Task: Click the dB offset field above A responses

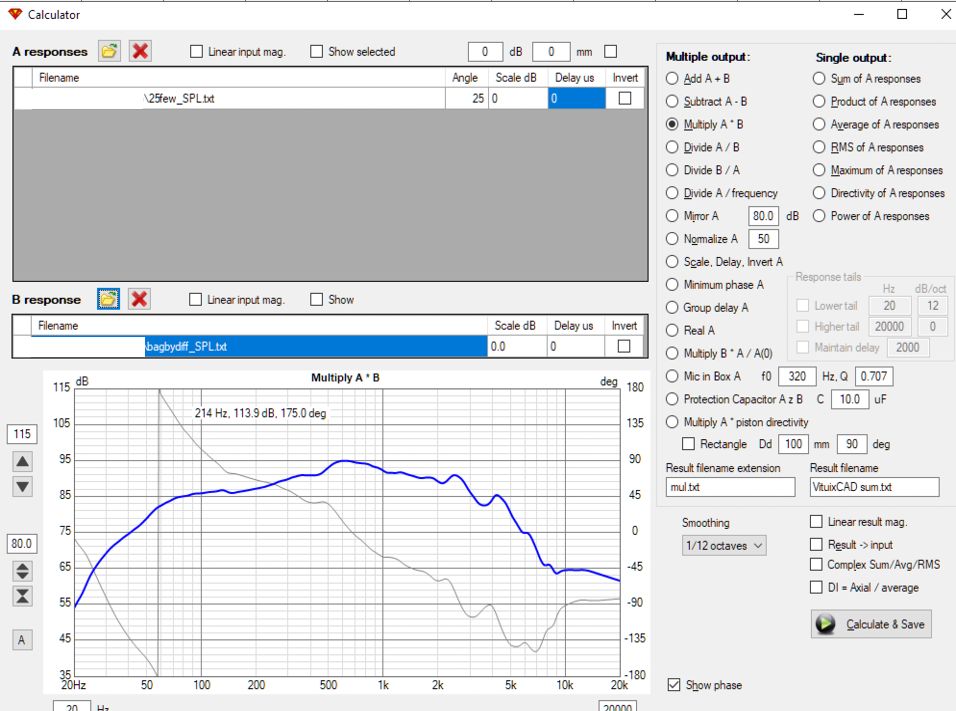Action: click(485, 52)
